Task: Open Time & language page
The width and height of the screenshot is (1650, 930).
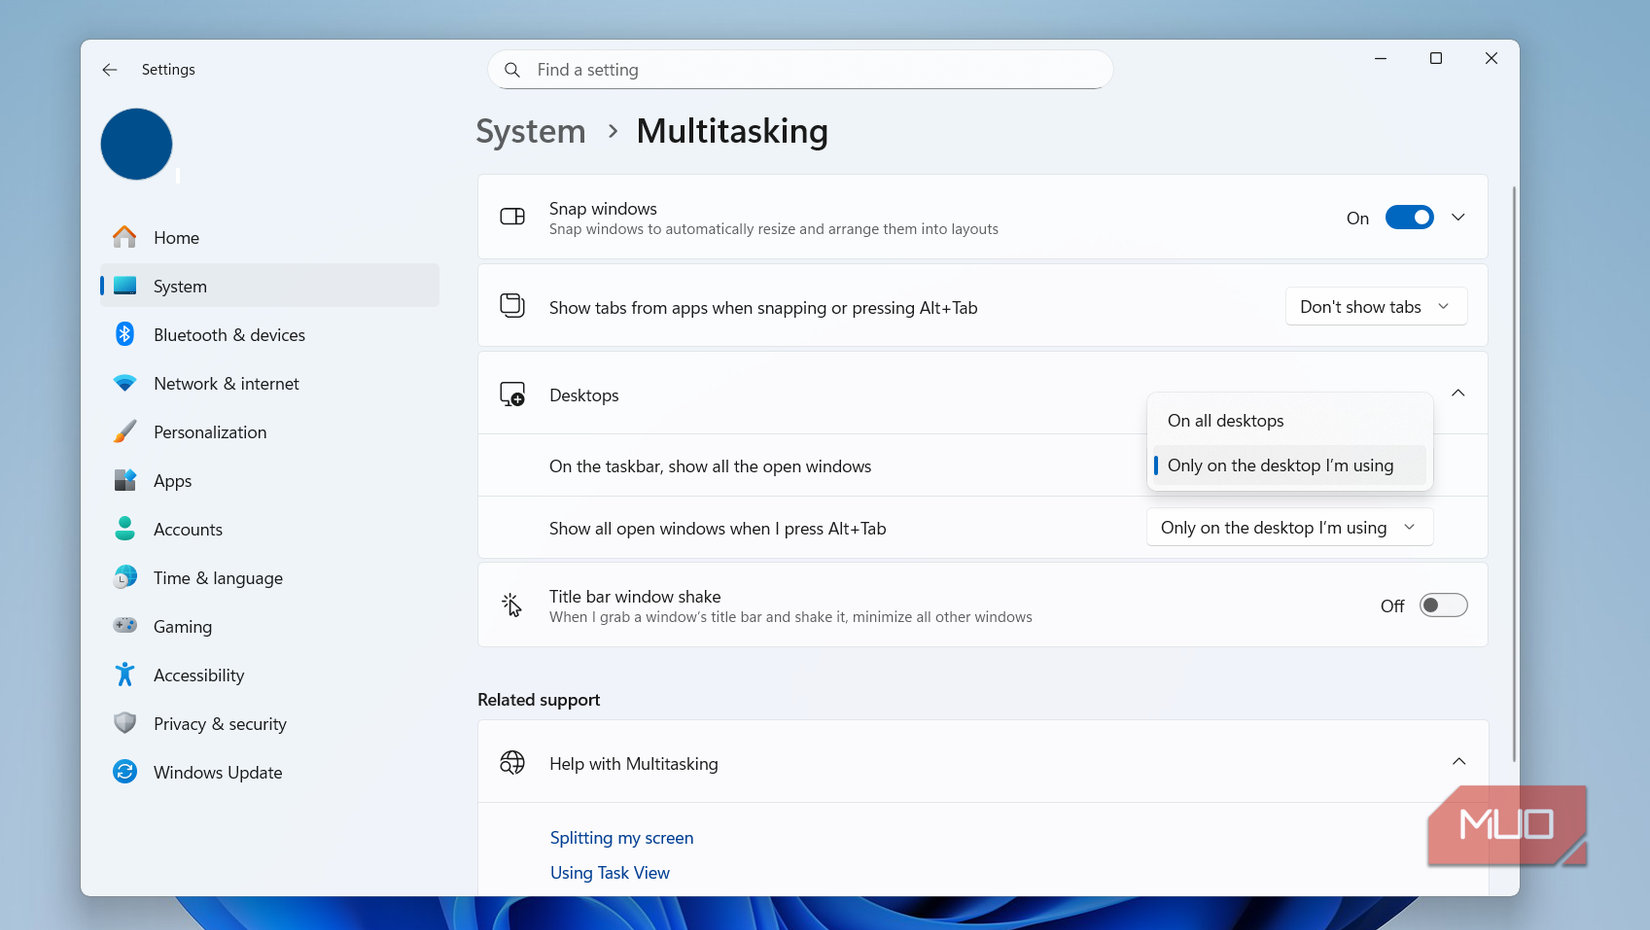Action: pyautogui.click(x=269, y=577)
